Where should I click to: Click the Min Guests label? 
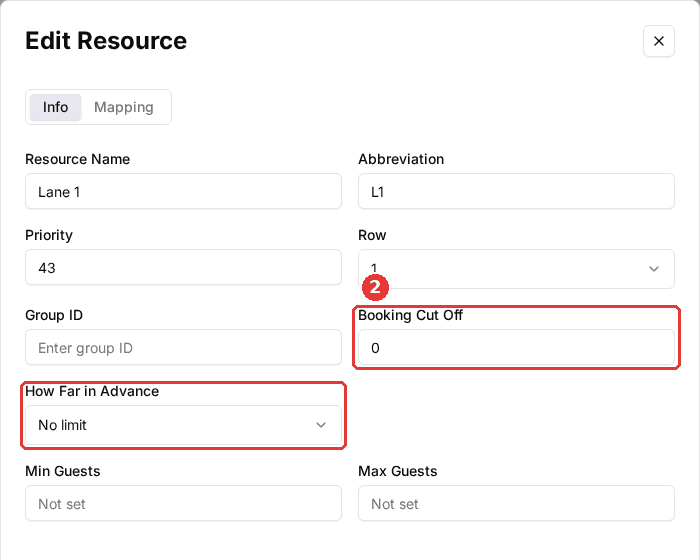[62, 471]
